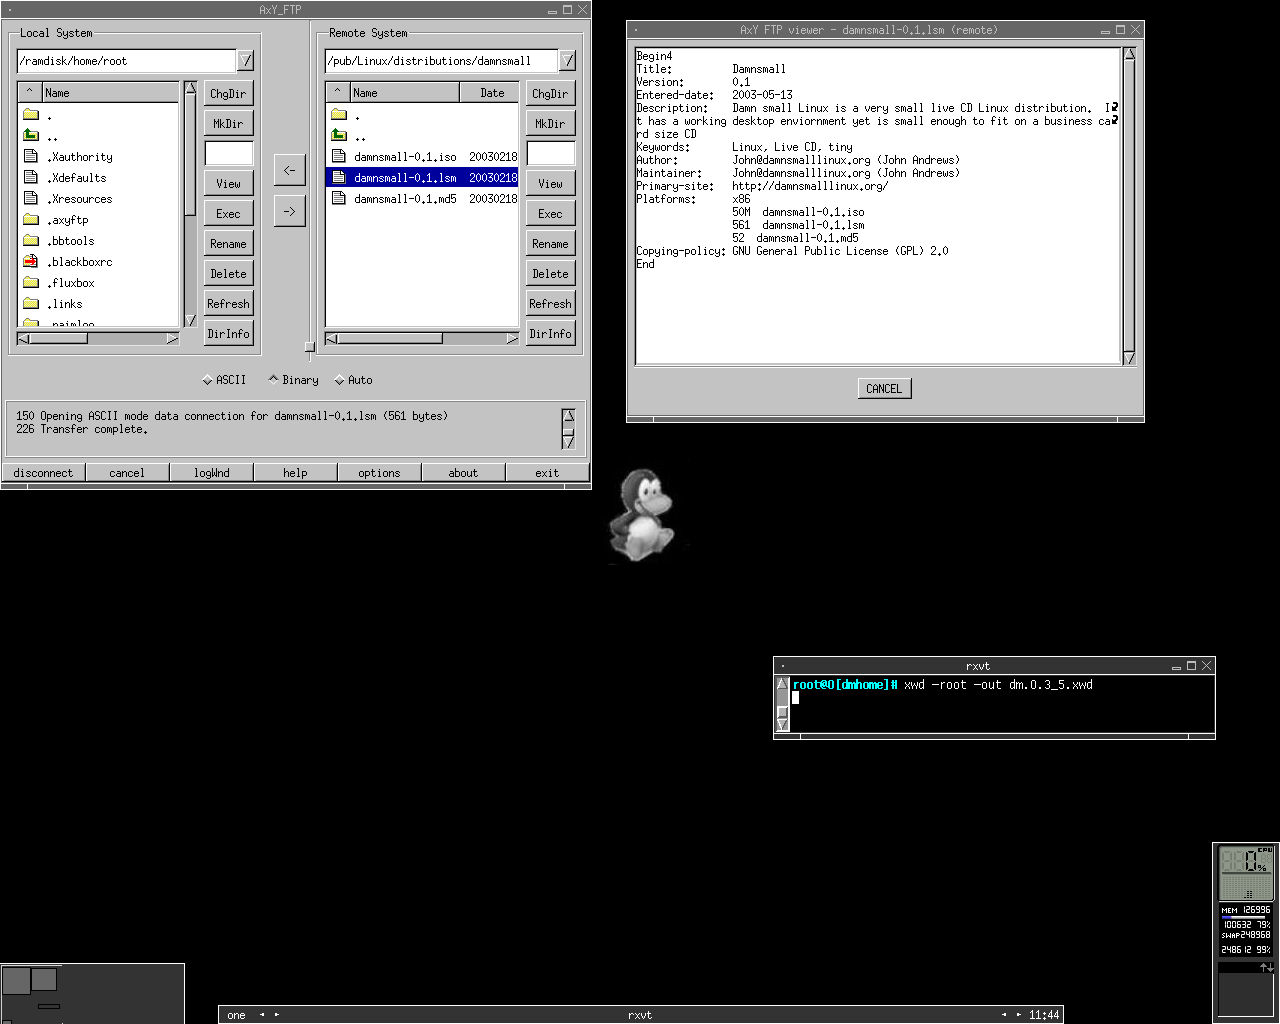
Task: Click local DirInfo button
Action: click(228, 333)
